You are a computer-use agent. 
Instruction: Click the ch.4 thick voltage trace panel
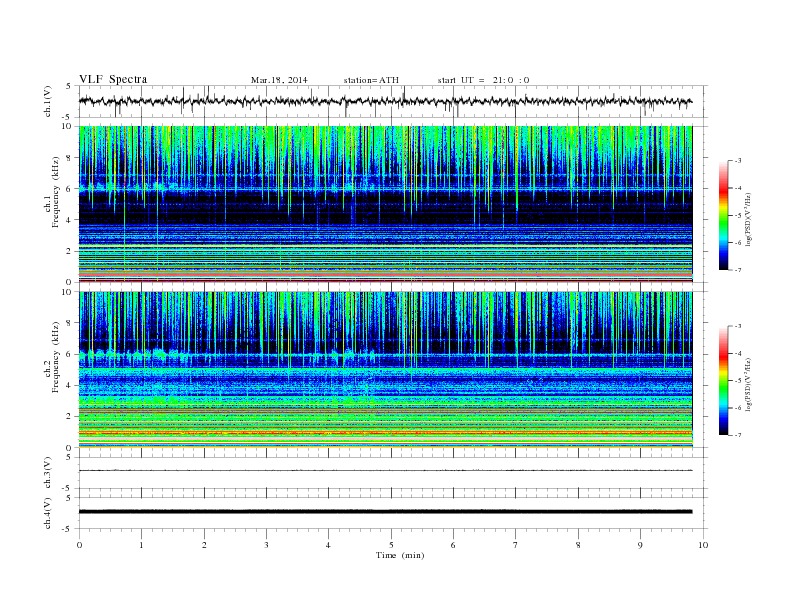click(x=392, y=513)
